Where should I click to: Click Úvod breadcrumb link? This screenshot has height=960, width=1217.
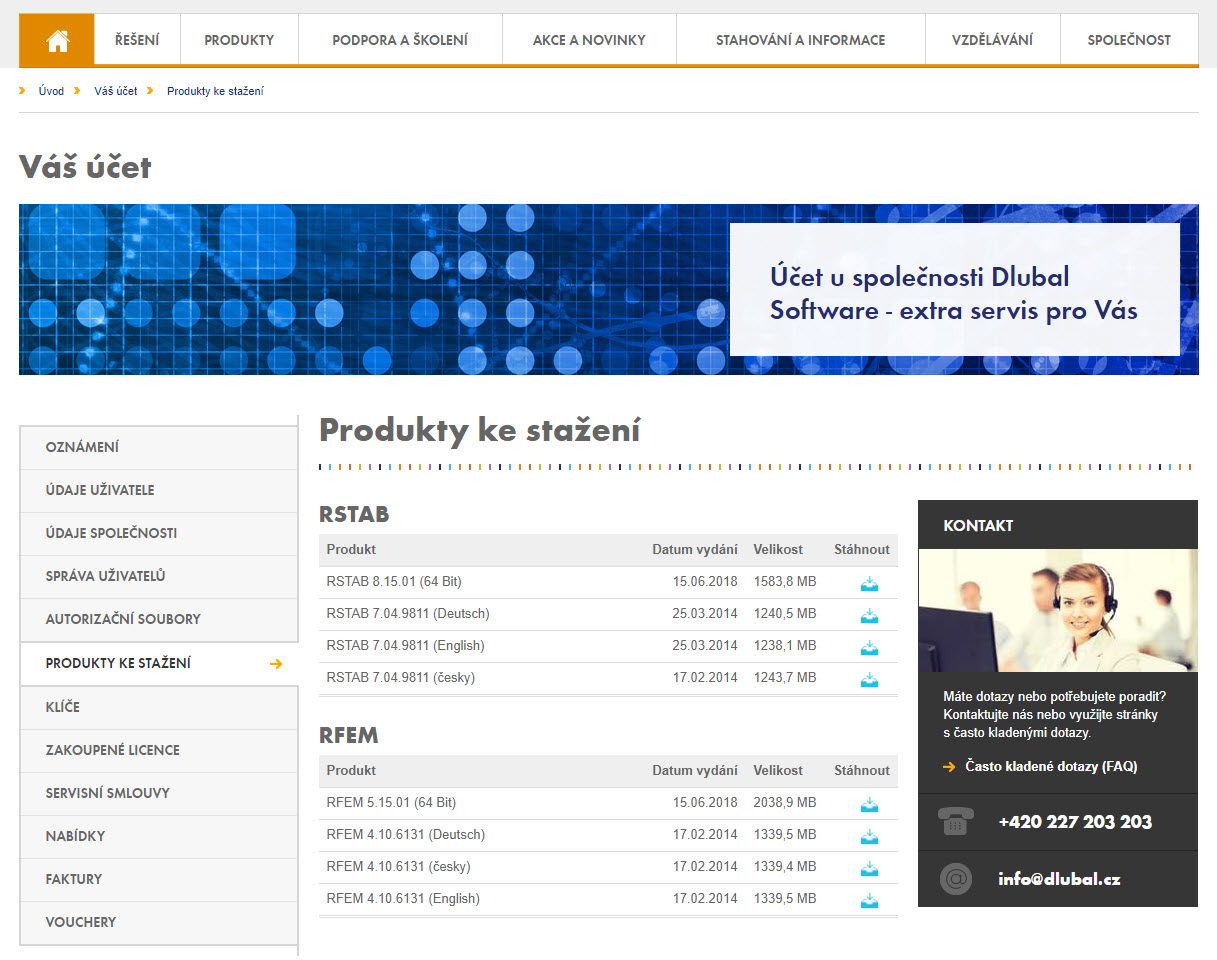pos(51,91)
